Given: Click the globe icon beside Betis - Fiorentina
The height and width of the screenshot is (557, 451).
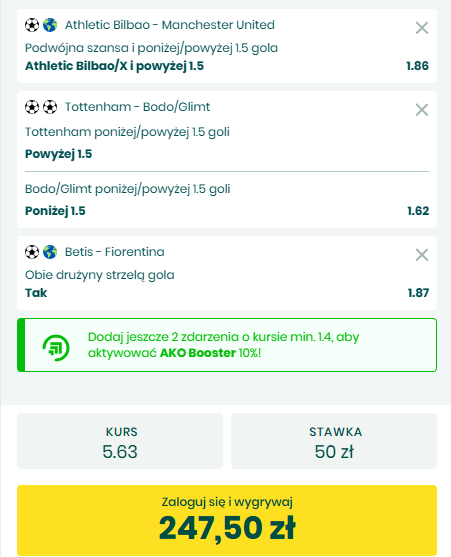Looking at the screenshot, I should point(50,252).
